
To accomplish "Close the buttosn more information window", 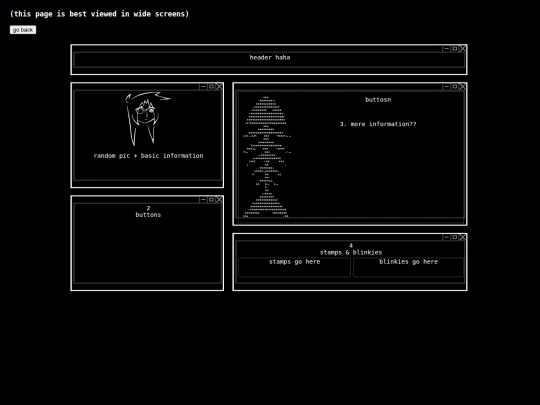I will tap(463, 86).
